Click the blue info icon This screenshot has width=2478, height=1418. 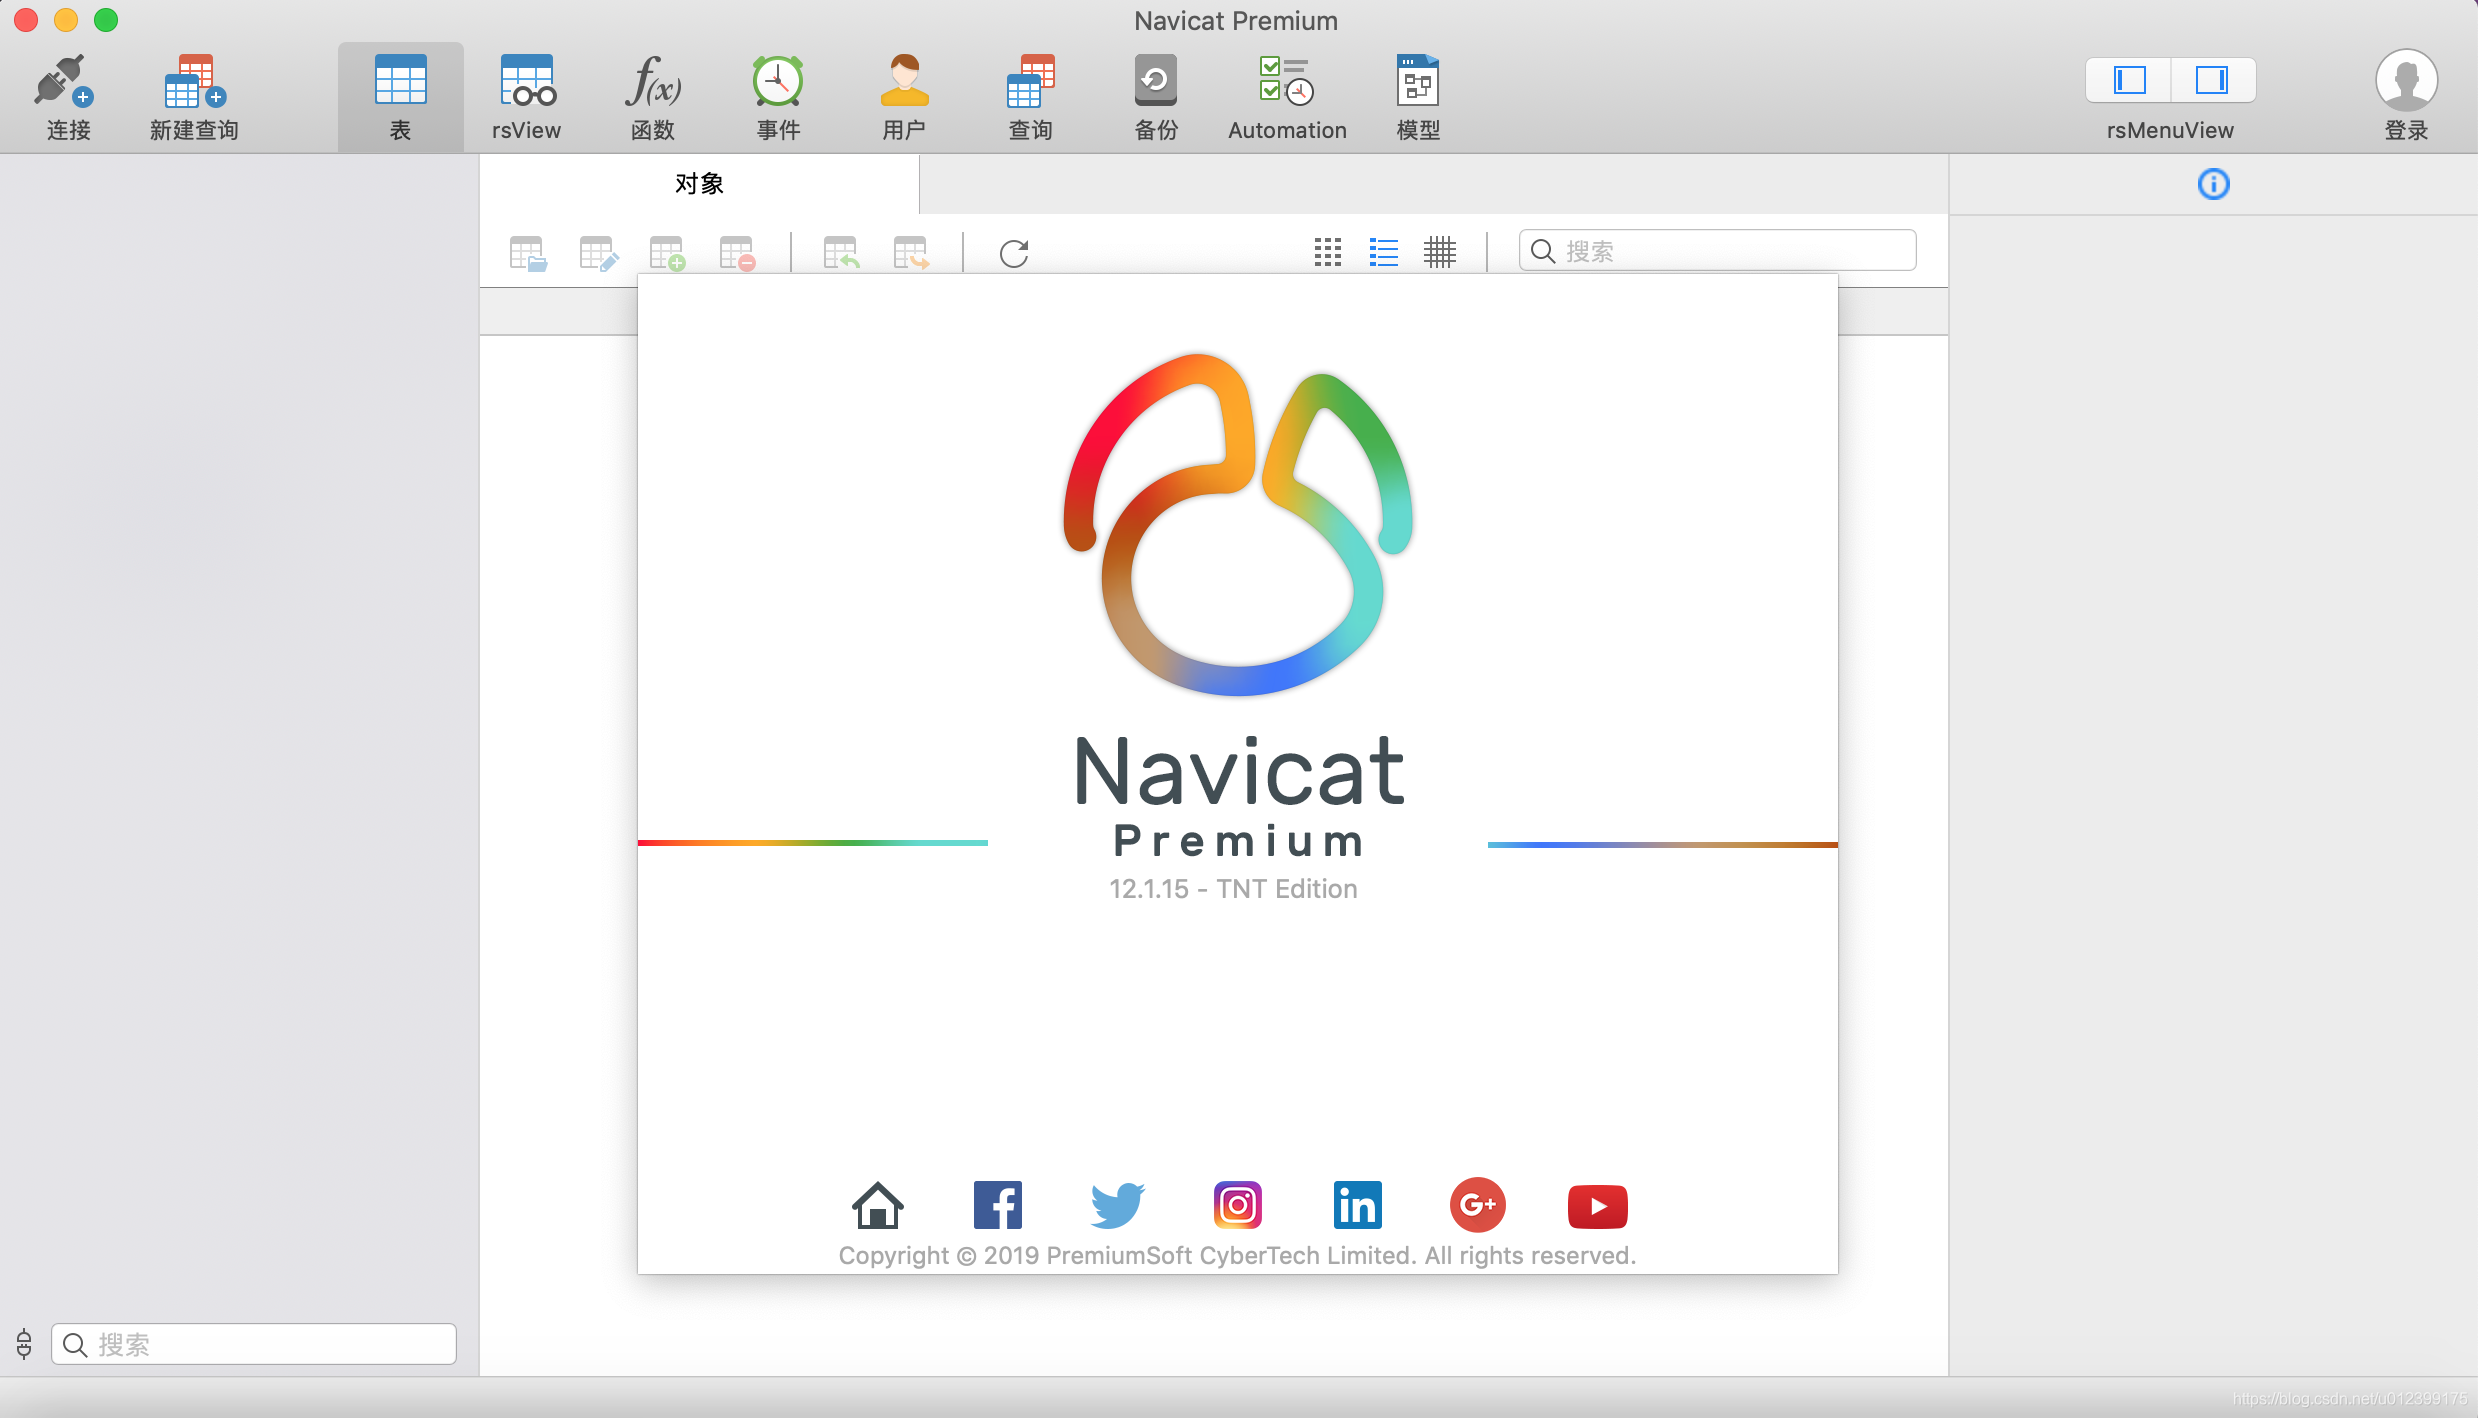click(x=2213, y=184)
